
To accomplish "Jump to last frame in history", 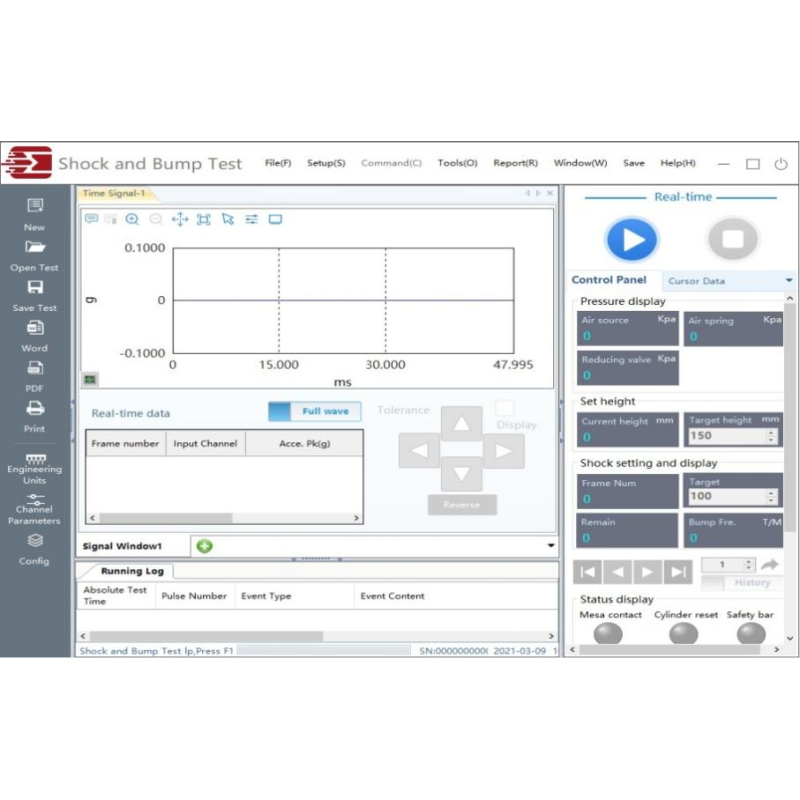I will point(678,571).
